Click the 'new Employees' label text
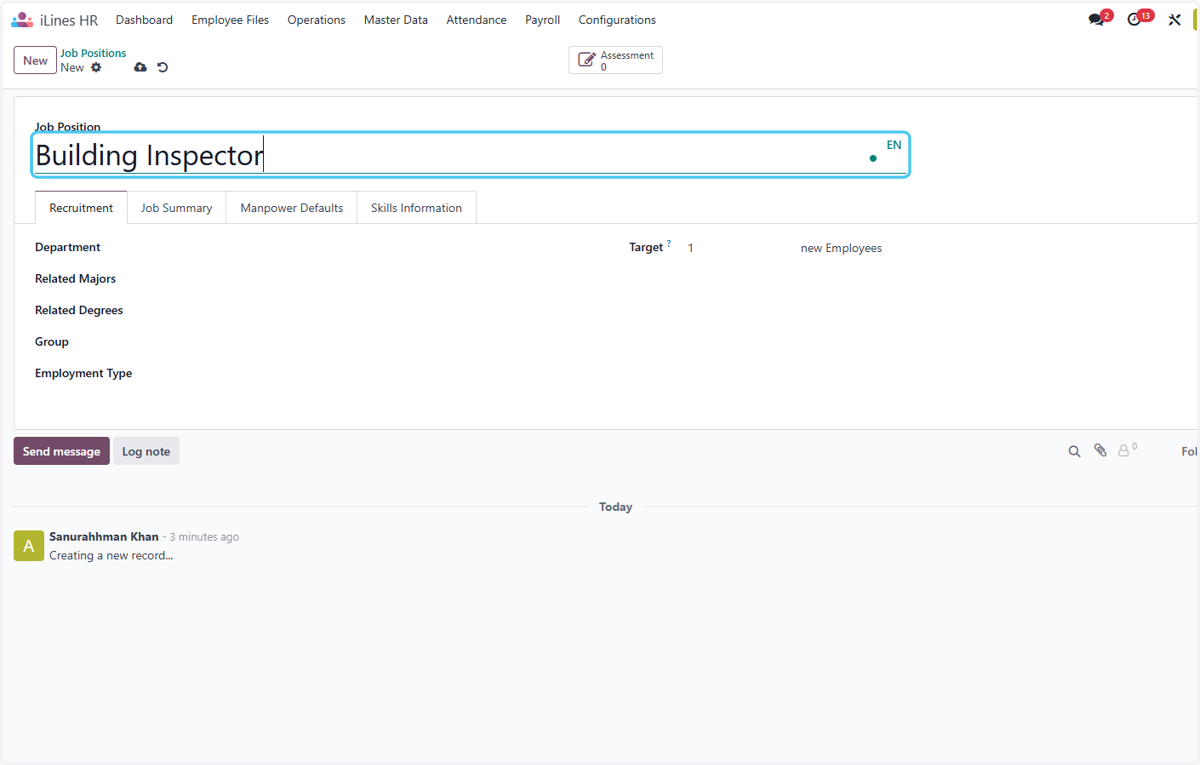The image size is (1200, 765). (841, 248)
